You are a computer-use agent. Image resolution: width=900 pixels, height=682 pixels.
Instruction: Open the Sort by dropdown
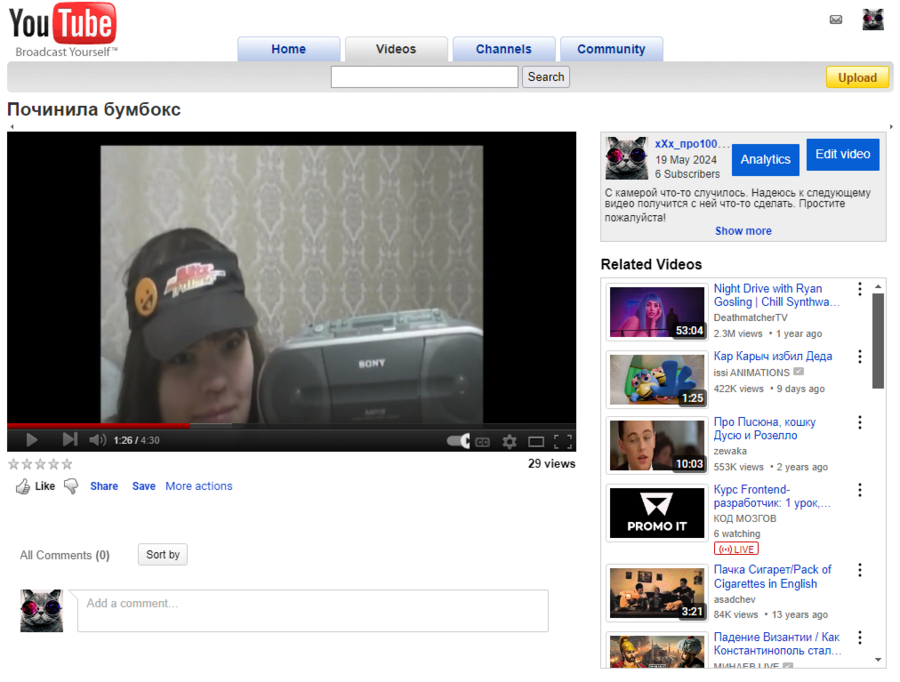[162, 555]
